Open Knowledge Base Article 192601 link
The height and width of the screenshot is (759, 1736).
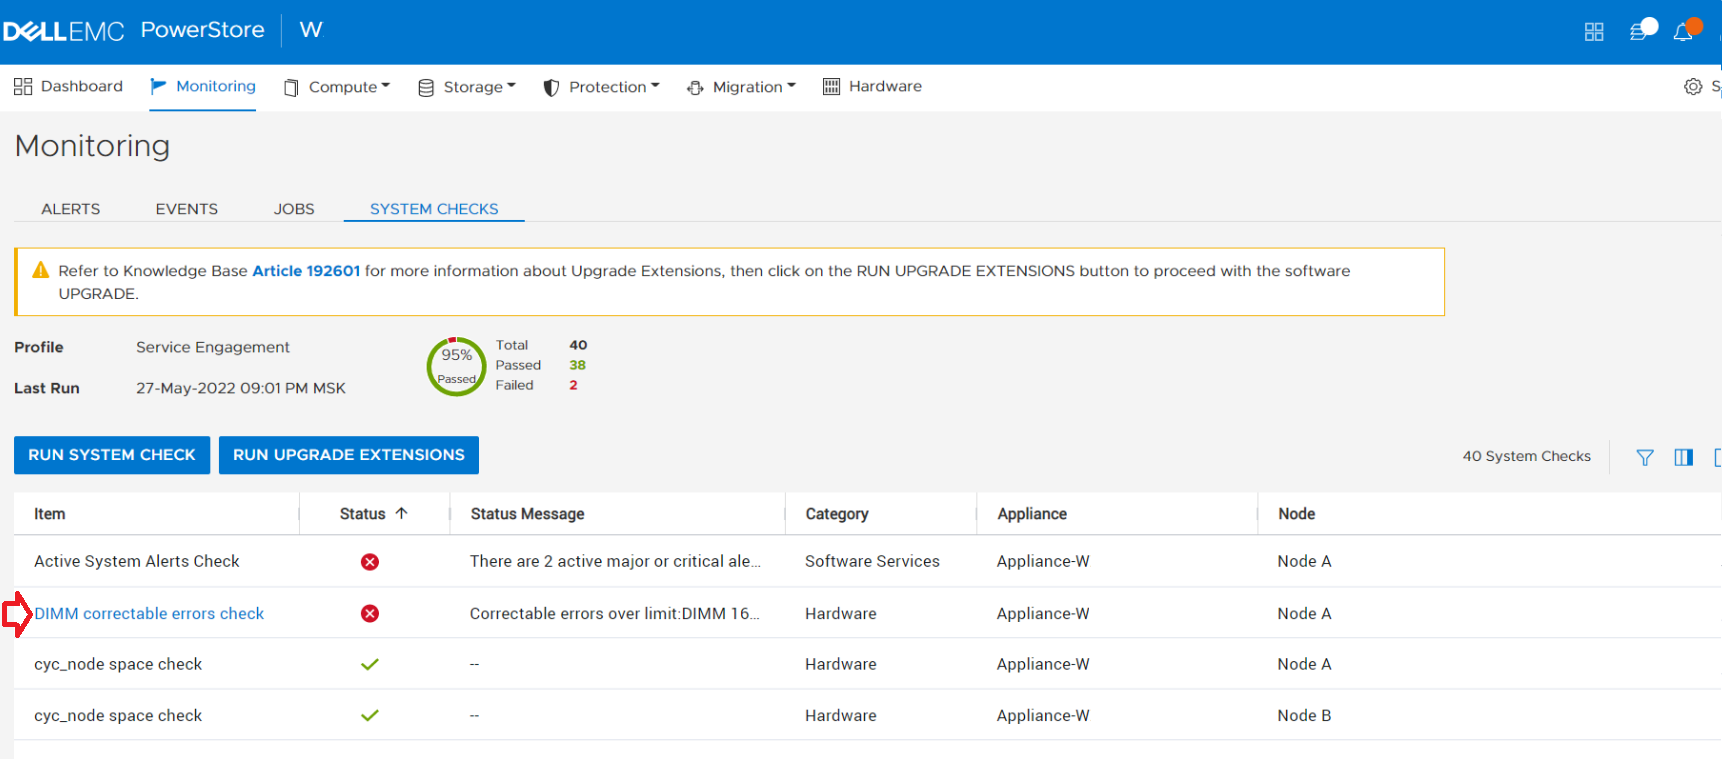(x=306, y=271)
